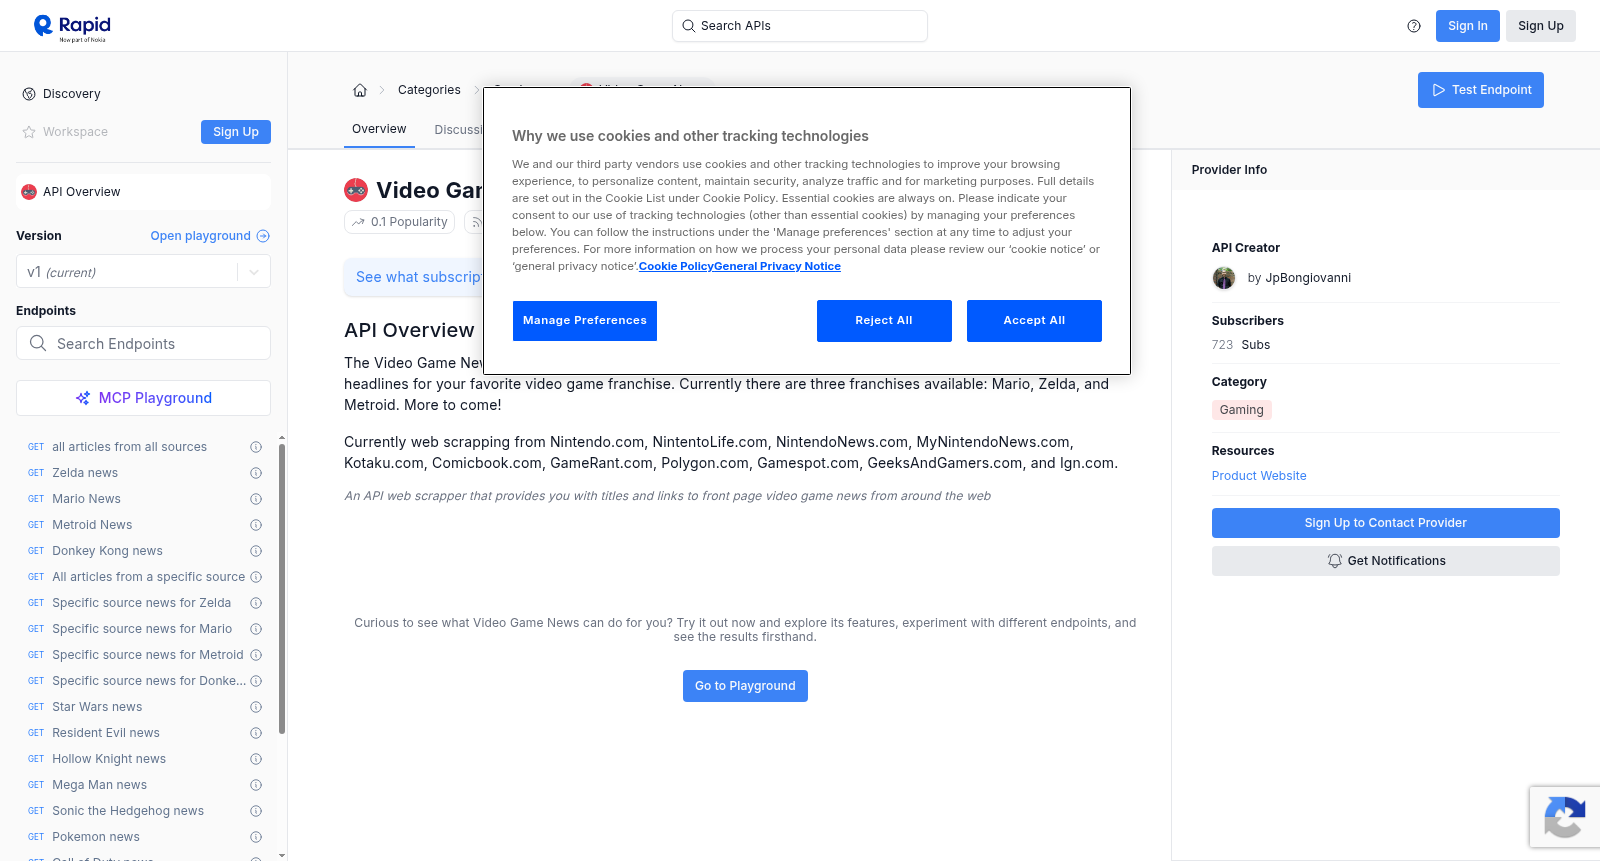Click Sign Up to Contact Provider
Screen dimensions: 1600x861
tap(1385, 523)
